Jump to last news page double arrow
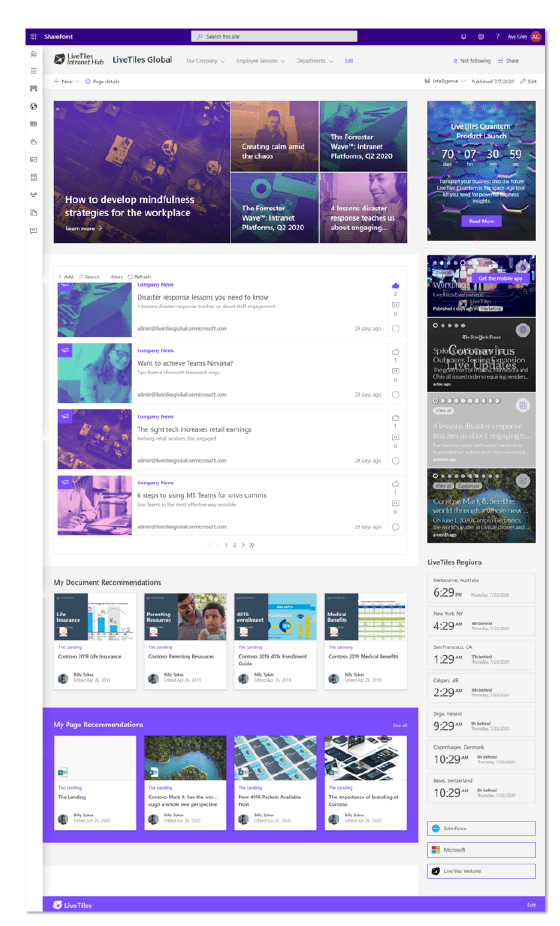Image resolution: width=560 pixels, height=926 pixels. (x=252, y=545)
